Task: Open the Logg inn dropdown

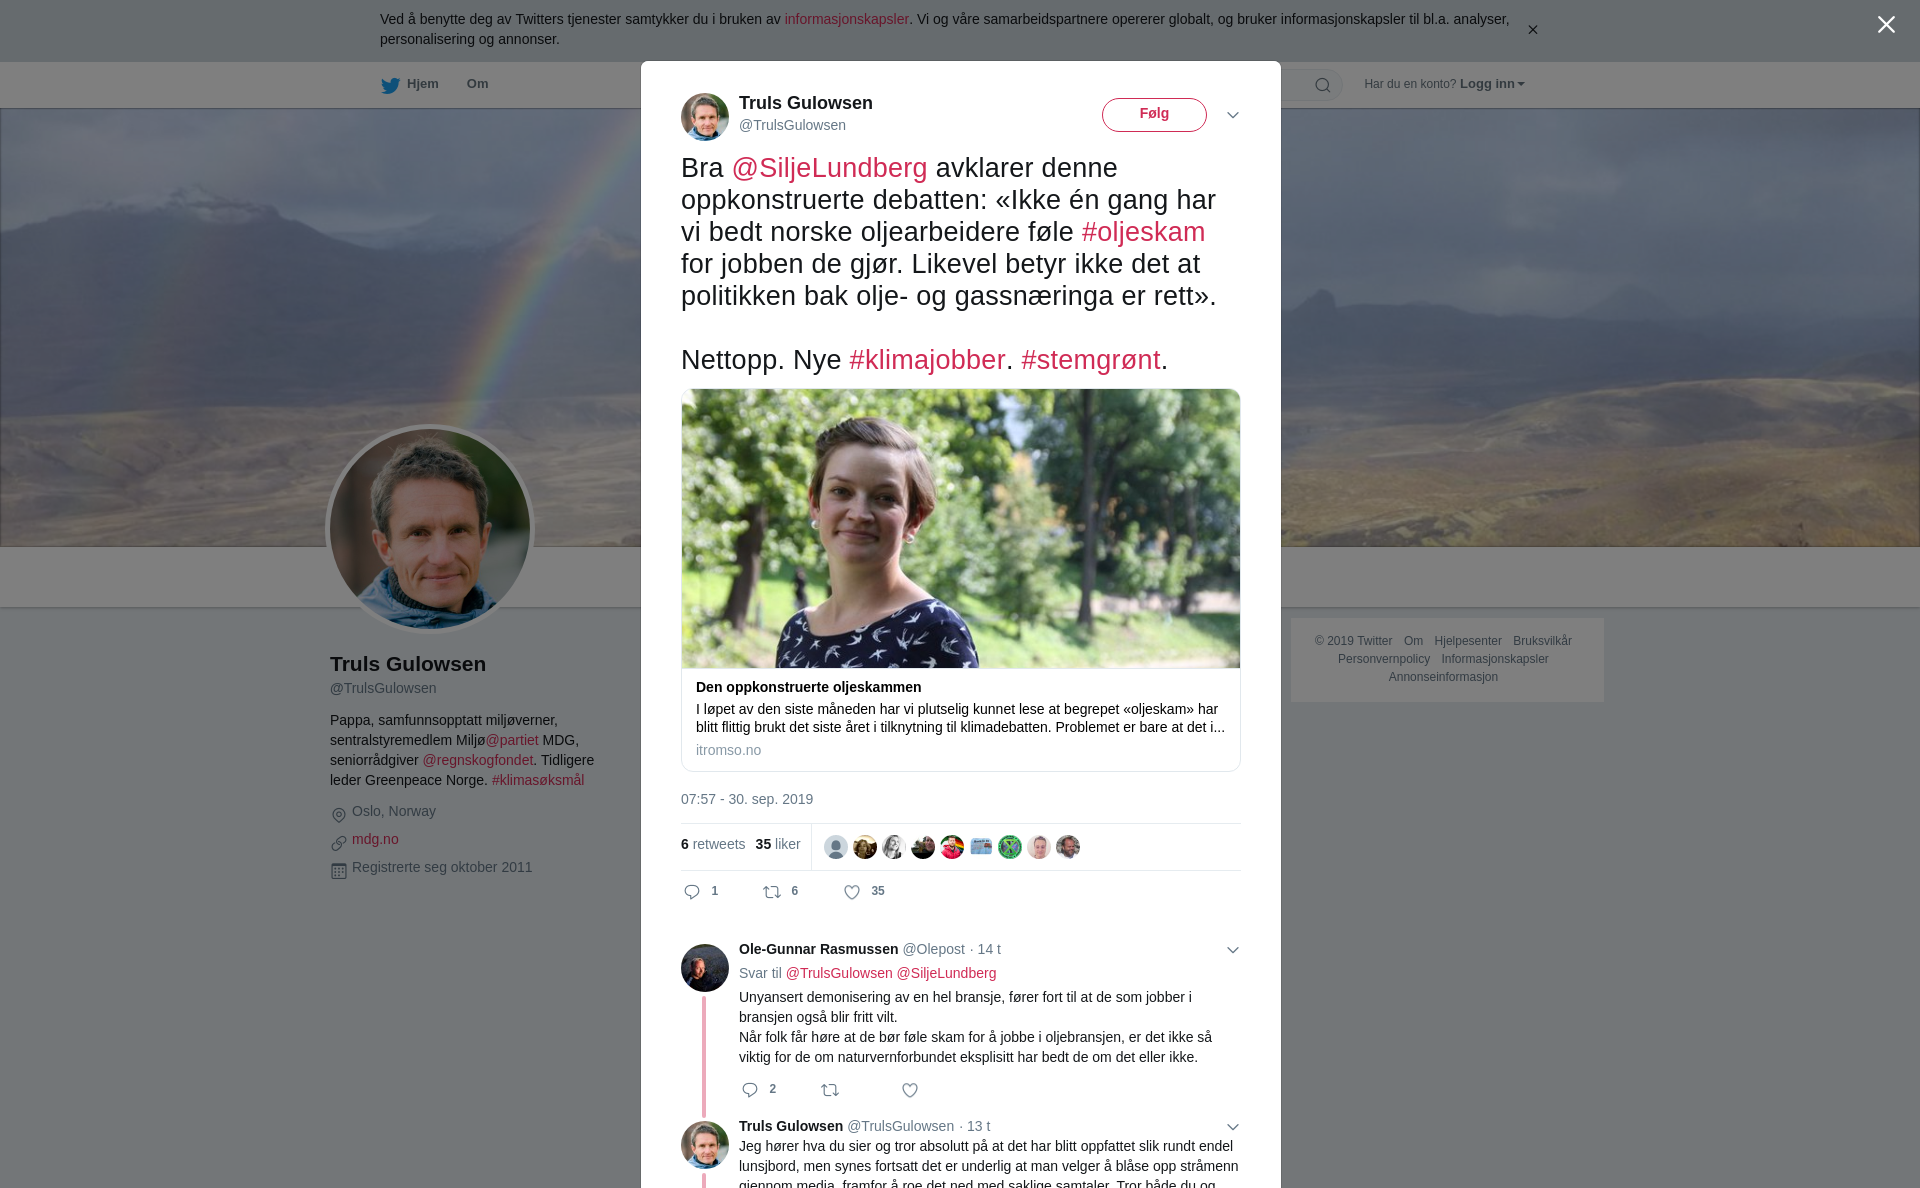Action: 1492,84
